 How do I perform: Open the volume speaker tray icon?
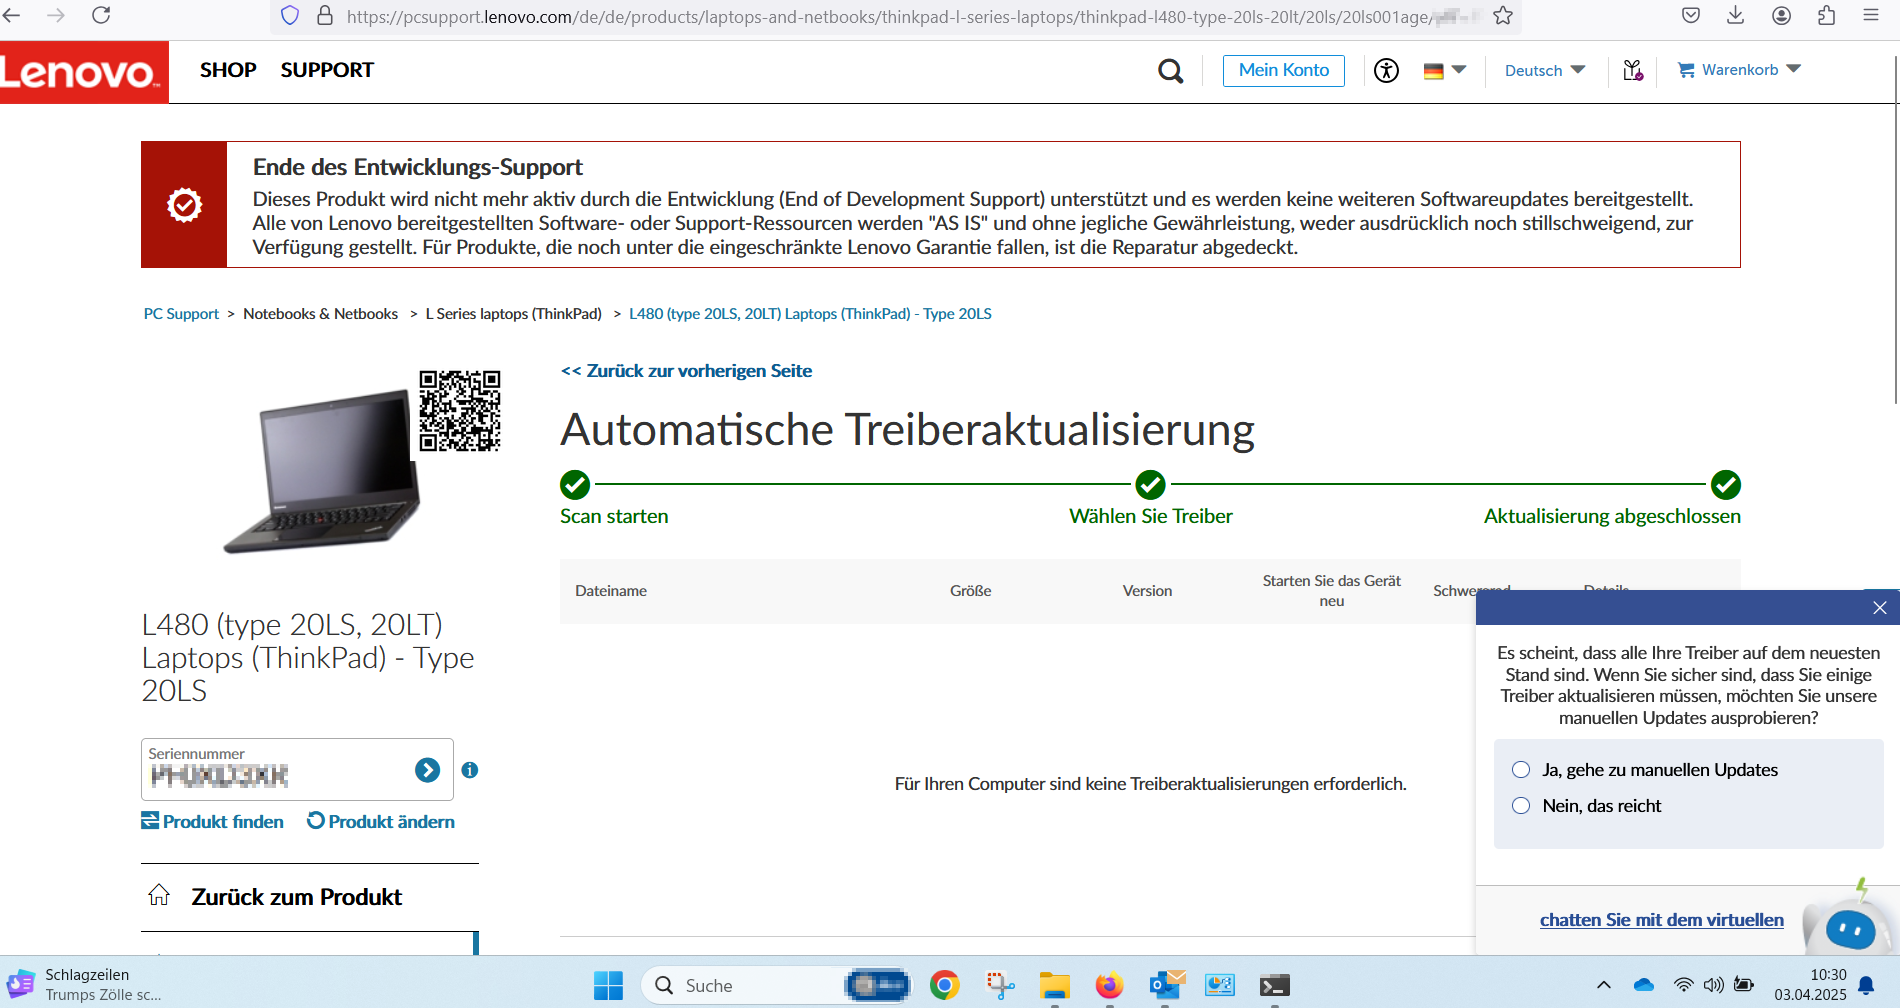click(1714, 985)
